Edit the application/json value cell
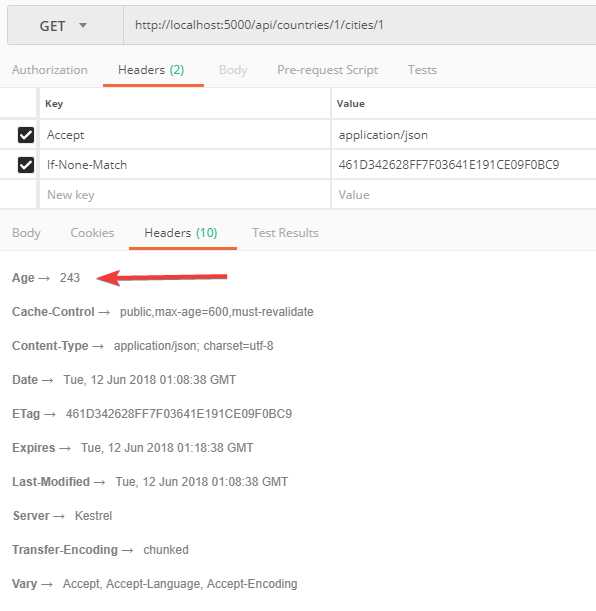This screenshot has width=596, height=611. click(x=464, y=135)
